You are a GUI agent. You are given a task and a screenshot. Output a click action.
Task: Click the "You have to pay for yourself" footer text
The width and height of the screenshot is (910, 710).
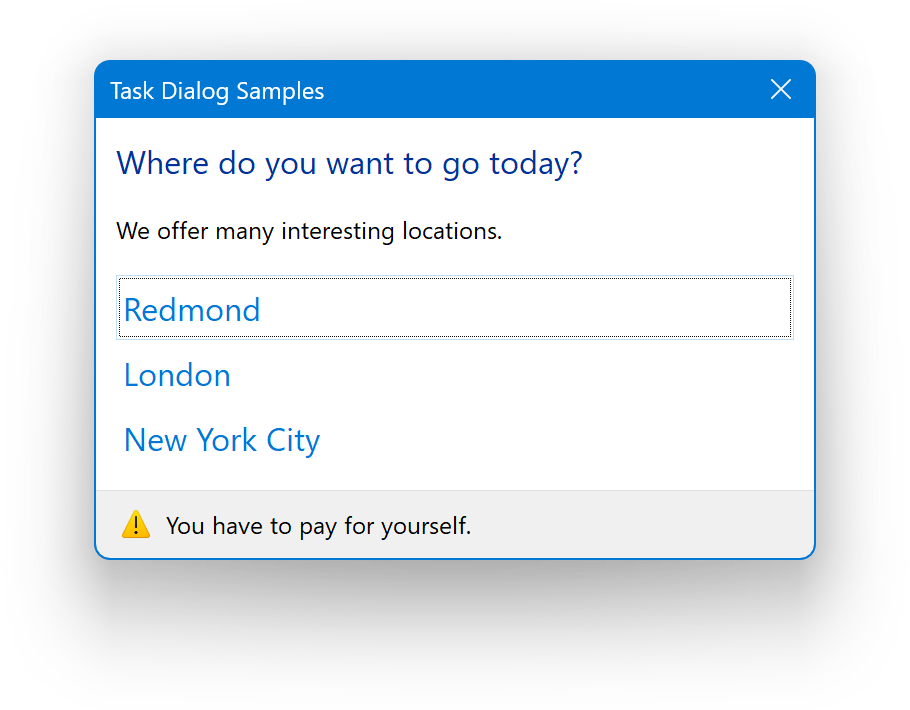pos(318,526)
